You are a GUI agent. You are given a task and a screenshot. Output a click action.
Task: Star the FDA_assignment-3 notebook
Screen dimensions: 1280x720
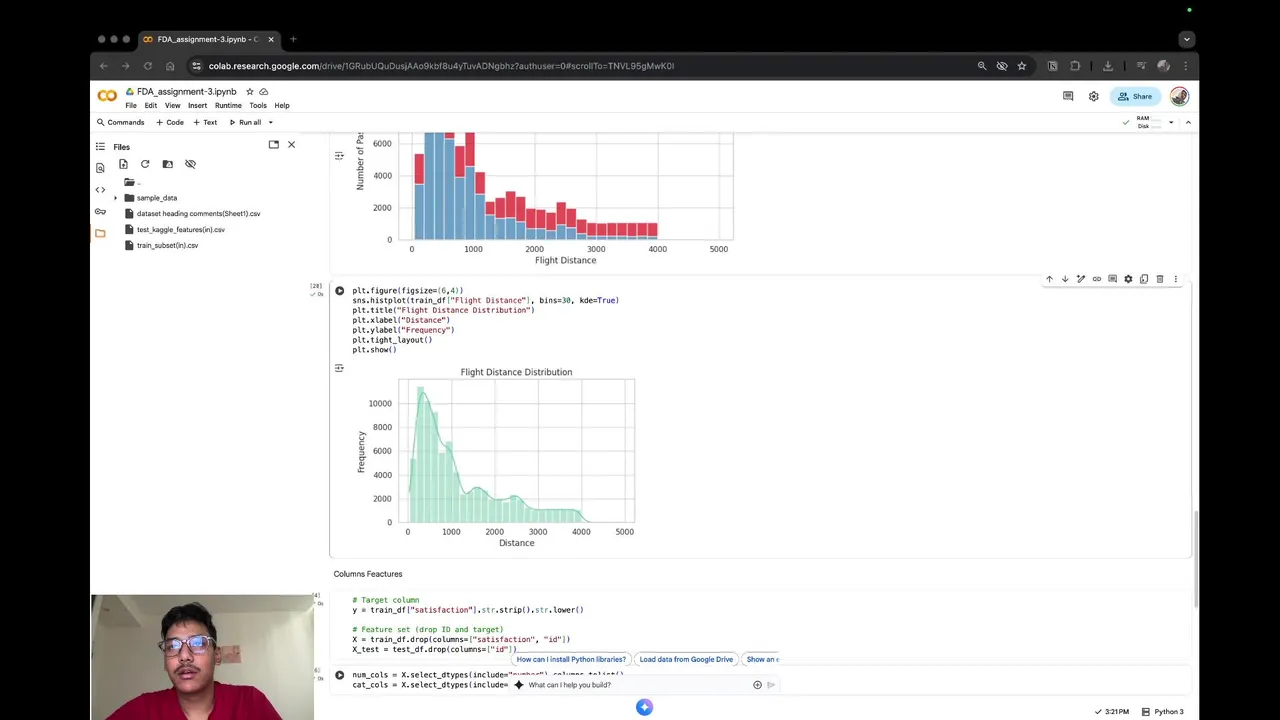250,92
